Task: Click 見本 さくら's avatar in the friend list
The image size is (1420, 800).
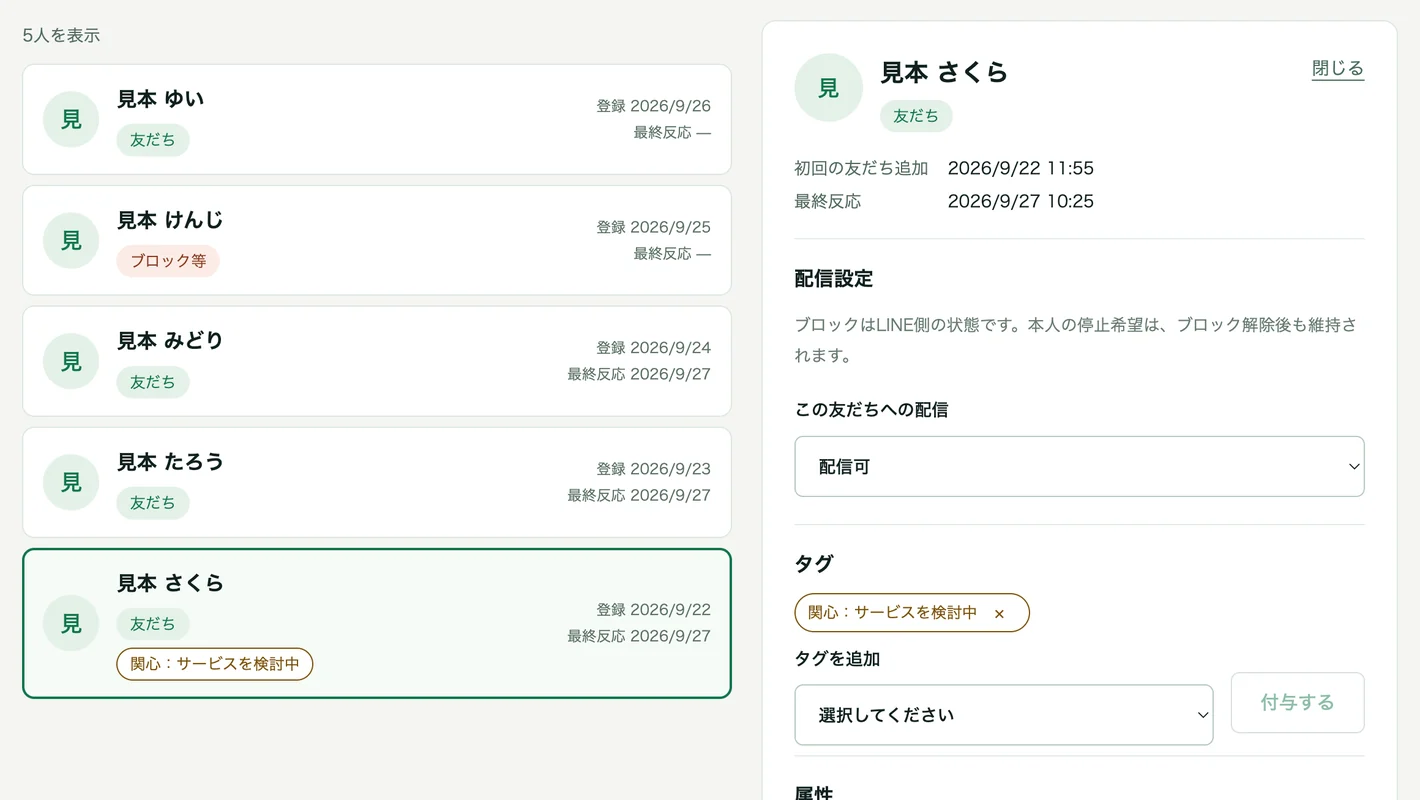Action: [71, 623]
